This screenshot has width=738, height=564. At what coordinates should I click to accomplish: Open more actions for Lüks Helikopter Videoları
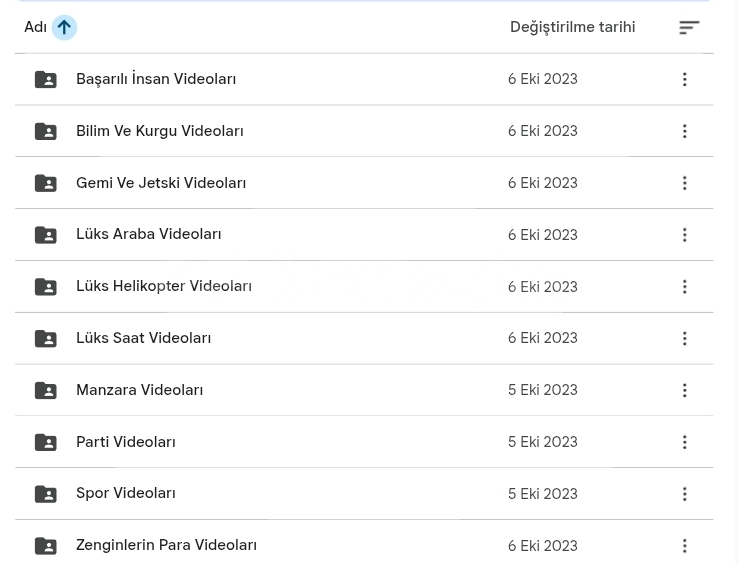tap(684, 287)
